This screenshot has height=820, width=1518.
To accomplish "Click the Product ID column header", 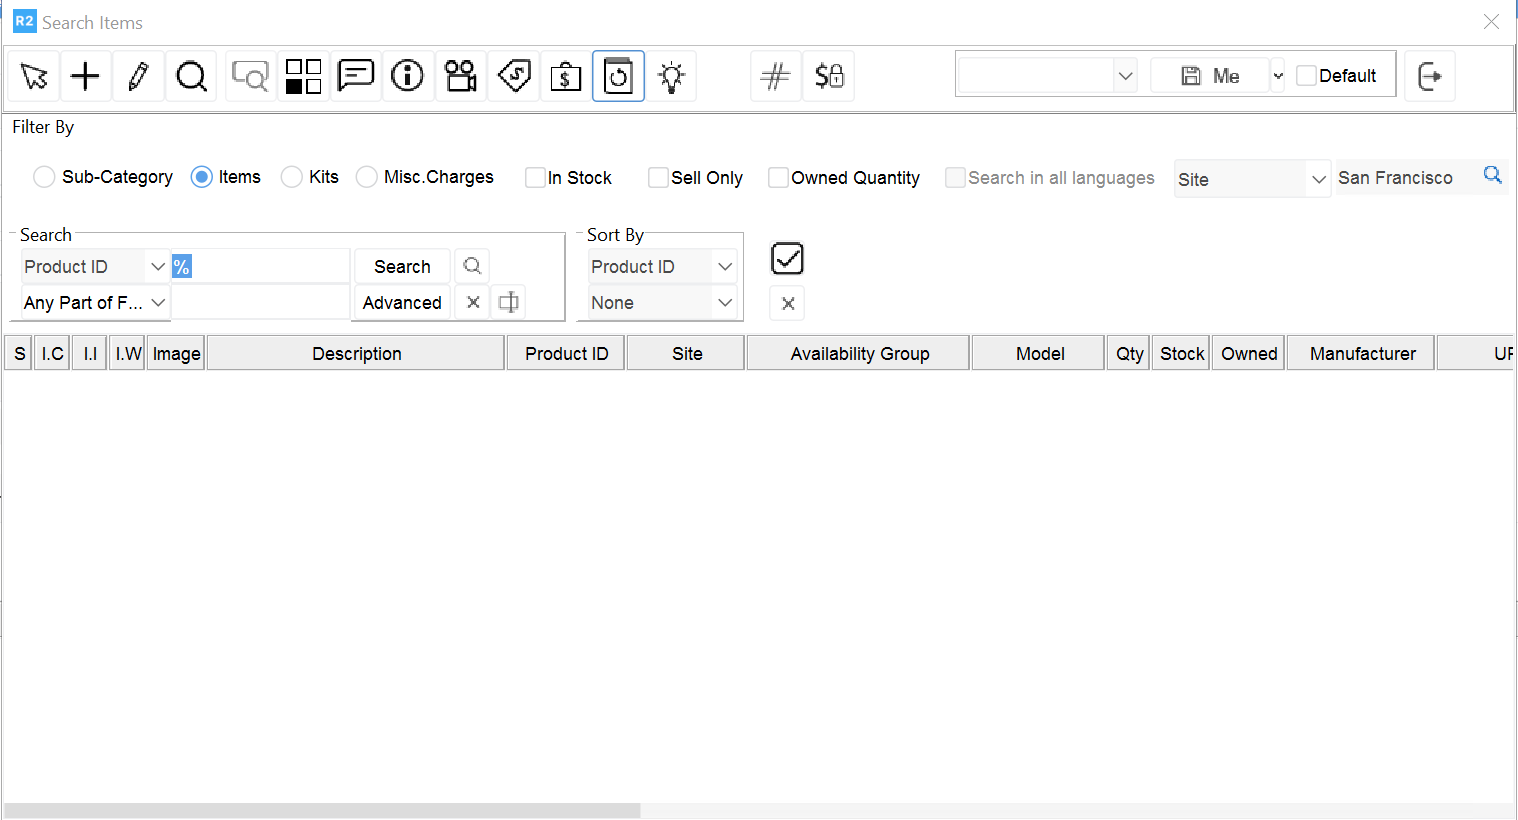I will (566, 354).
